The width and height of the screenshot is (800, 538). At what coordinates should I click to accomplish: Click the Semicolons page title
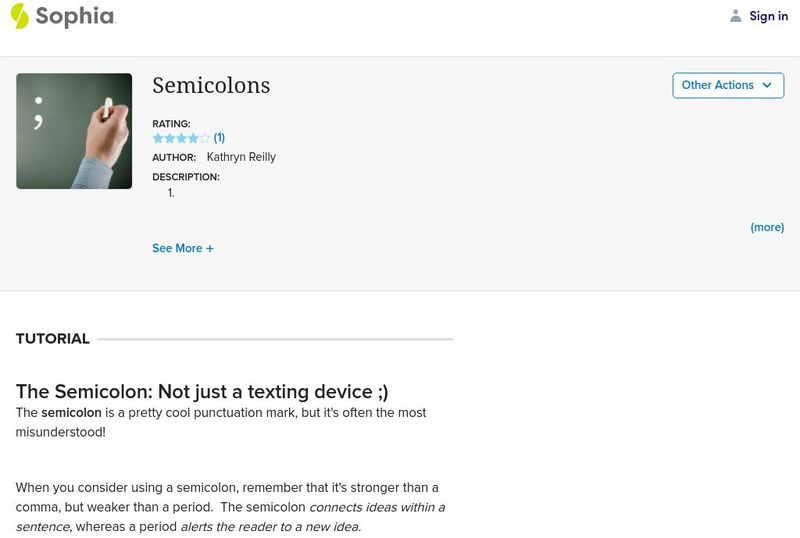pos(211,86)
